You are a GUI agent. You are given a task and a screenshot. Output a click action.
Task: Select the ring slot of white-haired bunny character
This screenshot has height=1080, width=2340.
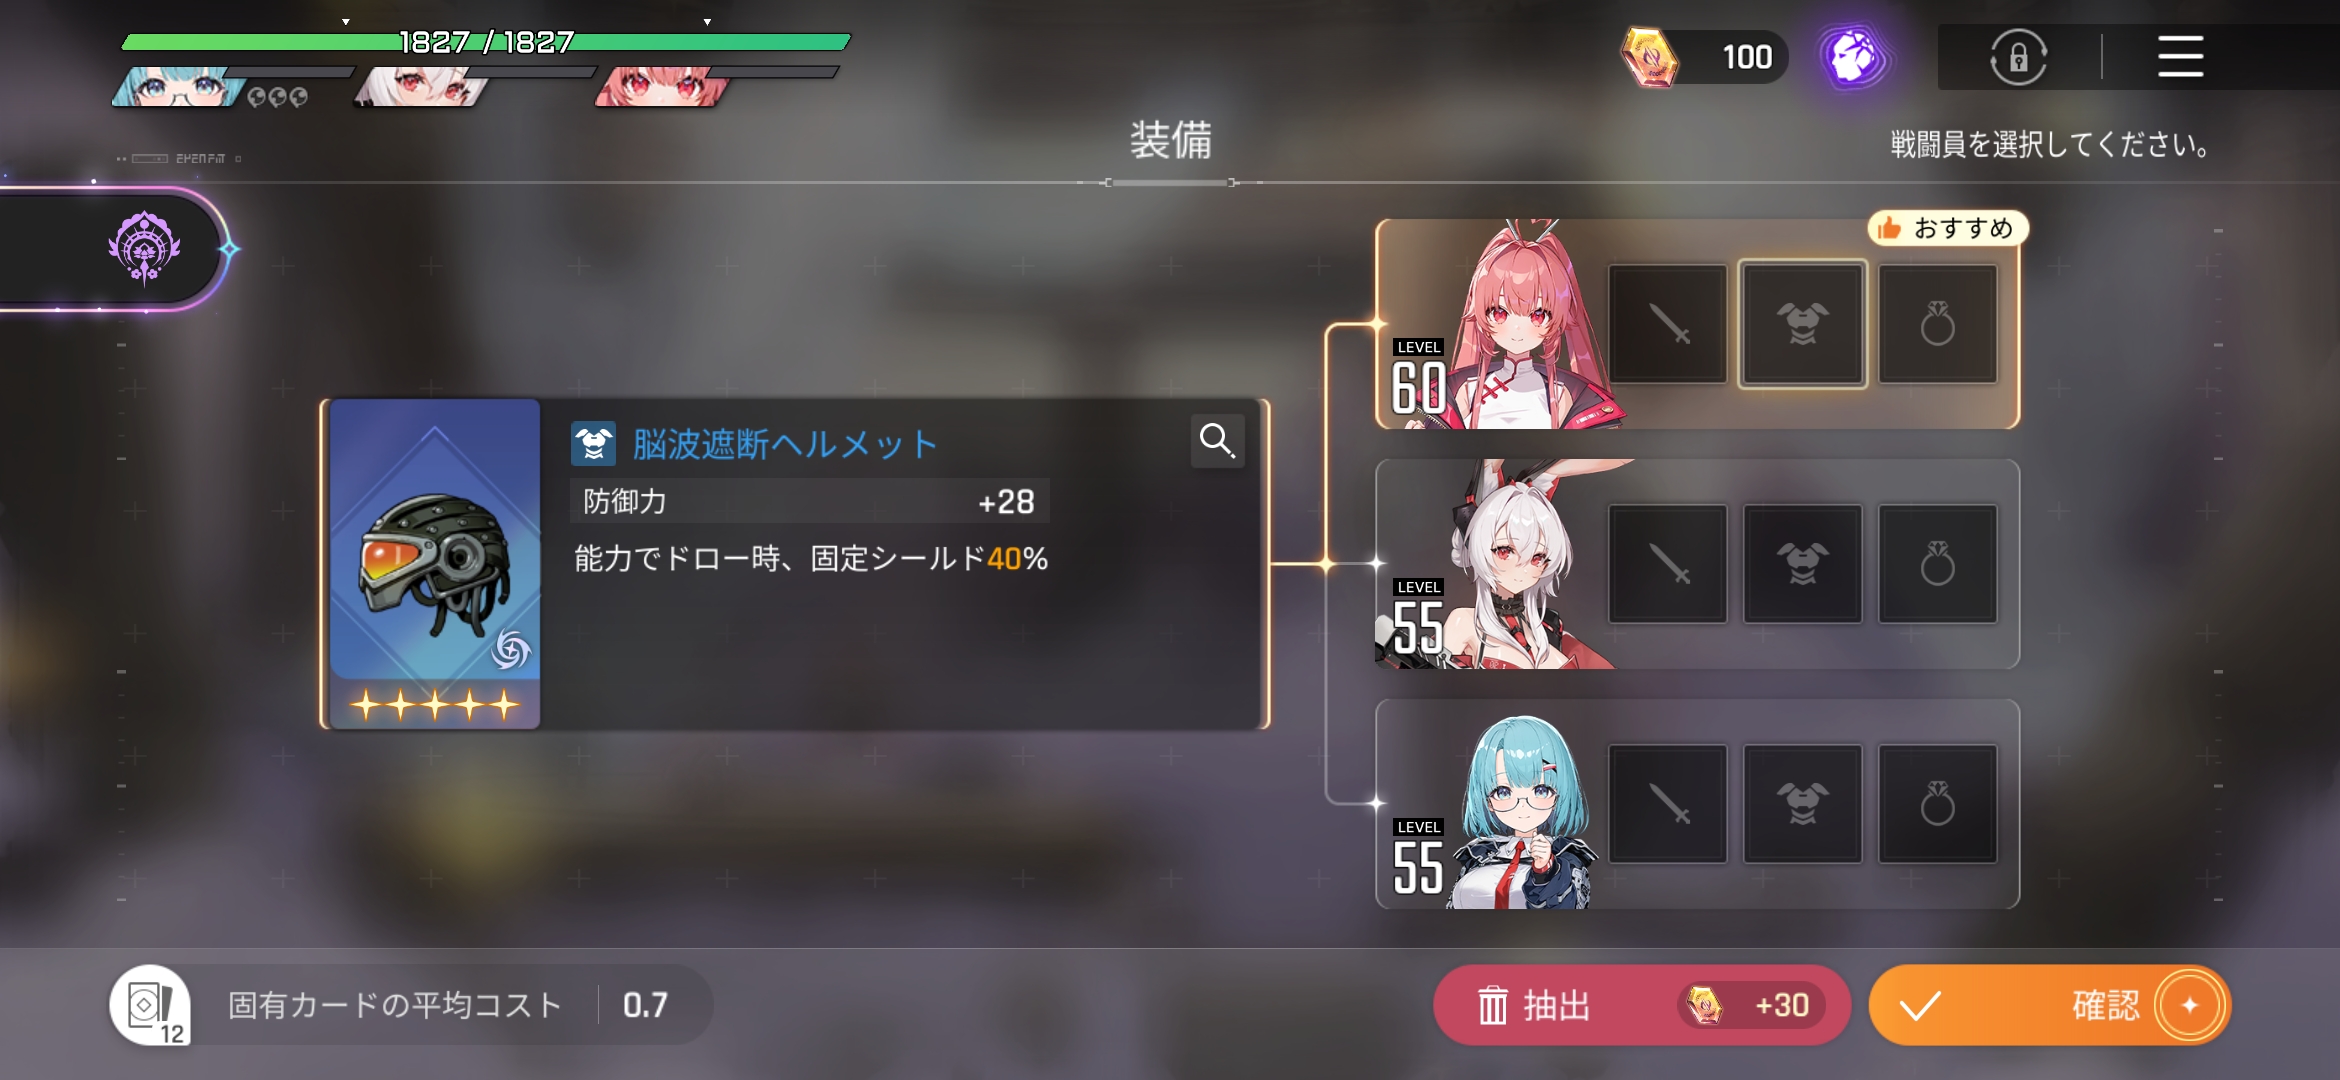(1938, 564)
